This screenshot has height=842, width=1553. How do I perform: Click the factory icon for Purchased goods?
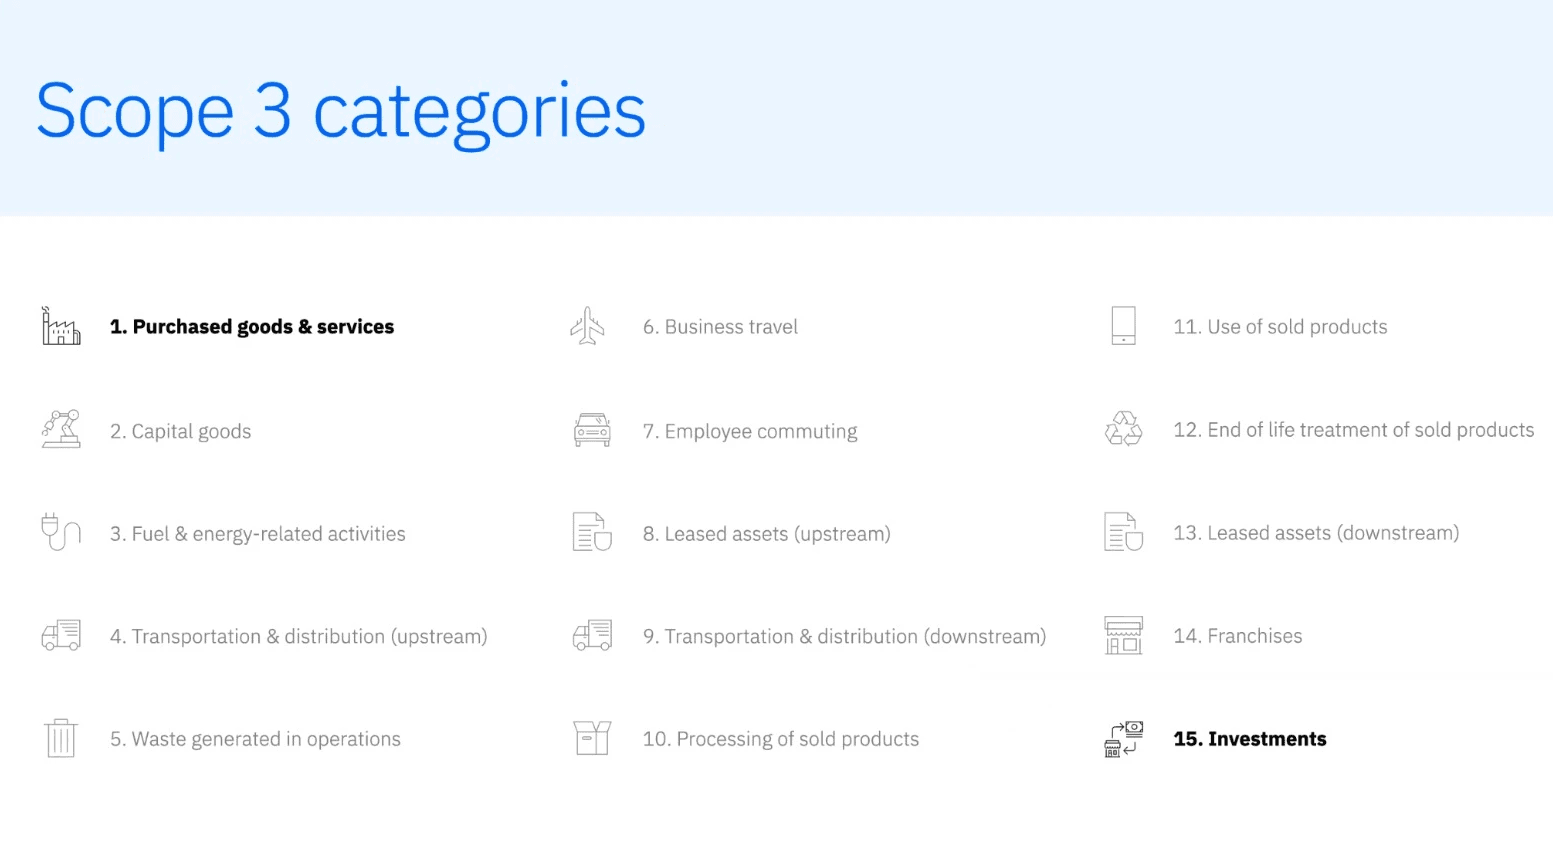pyautogui.click(x=61, y=326)
